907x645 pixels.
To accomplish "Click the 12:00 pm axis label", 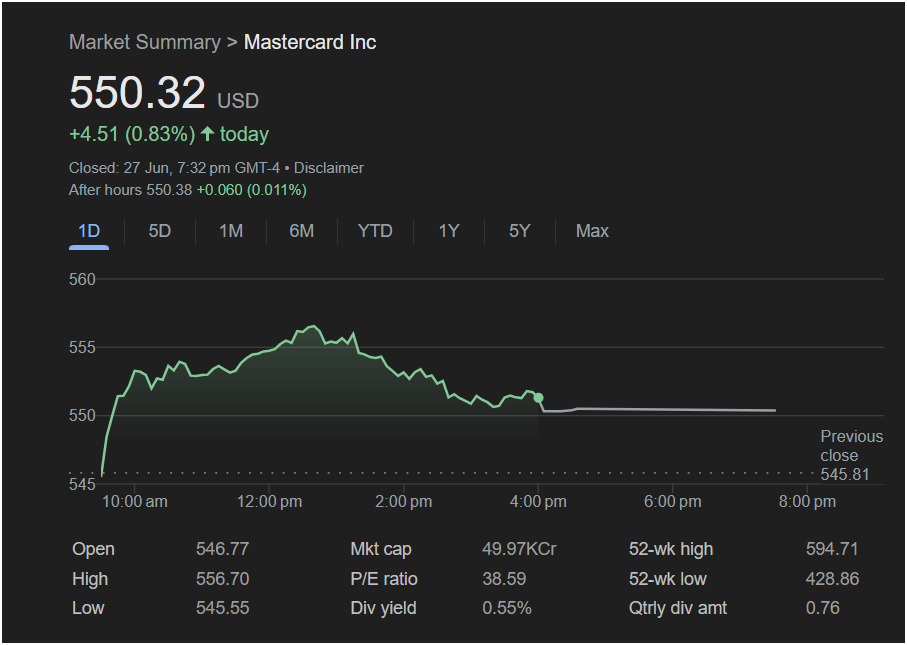I will (x=270, y=502).
